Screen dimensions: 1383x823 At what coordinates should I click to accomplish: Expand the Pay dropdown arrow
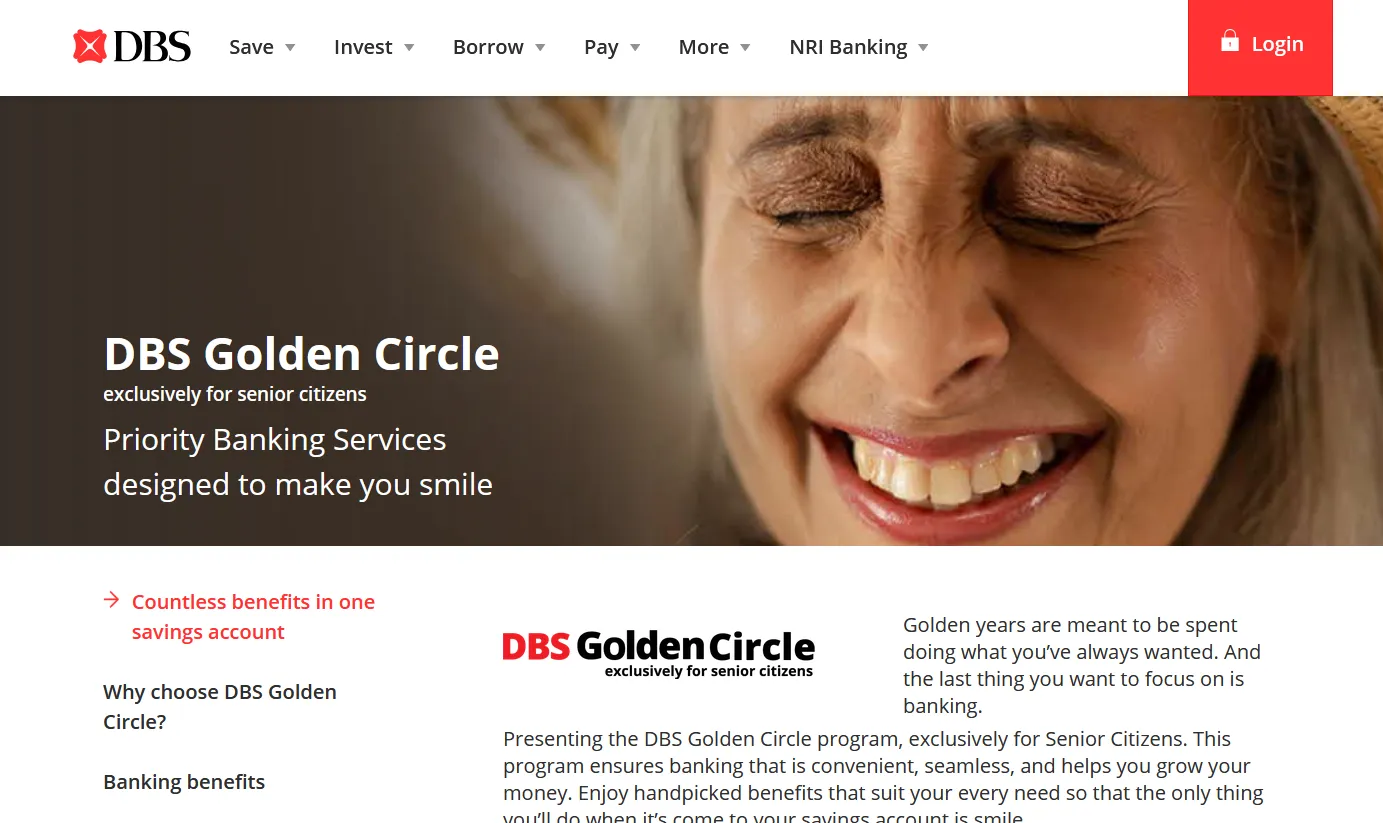pos(635,47)
